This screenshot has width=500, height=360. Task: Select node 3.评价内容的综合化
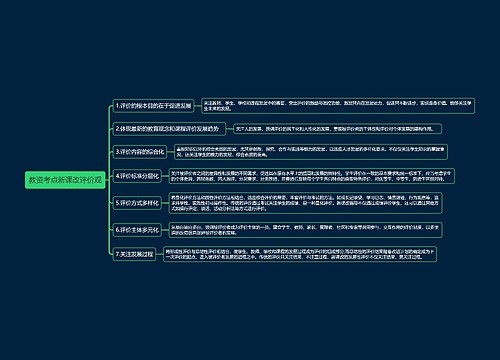click(x=140, y=152)
